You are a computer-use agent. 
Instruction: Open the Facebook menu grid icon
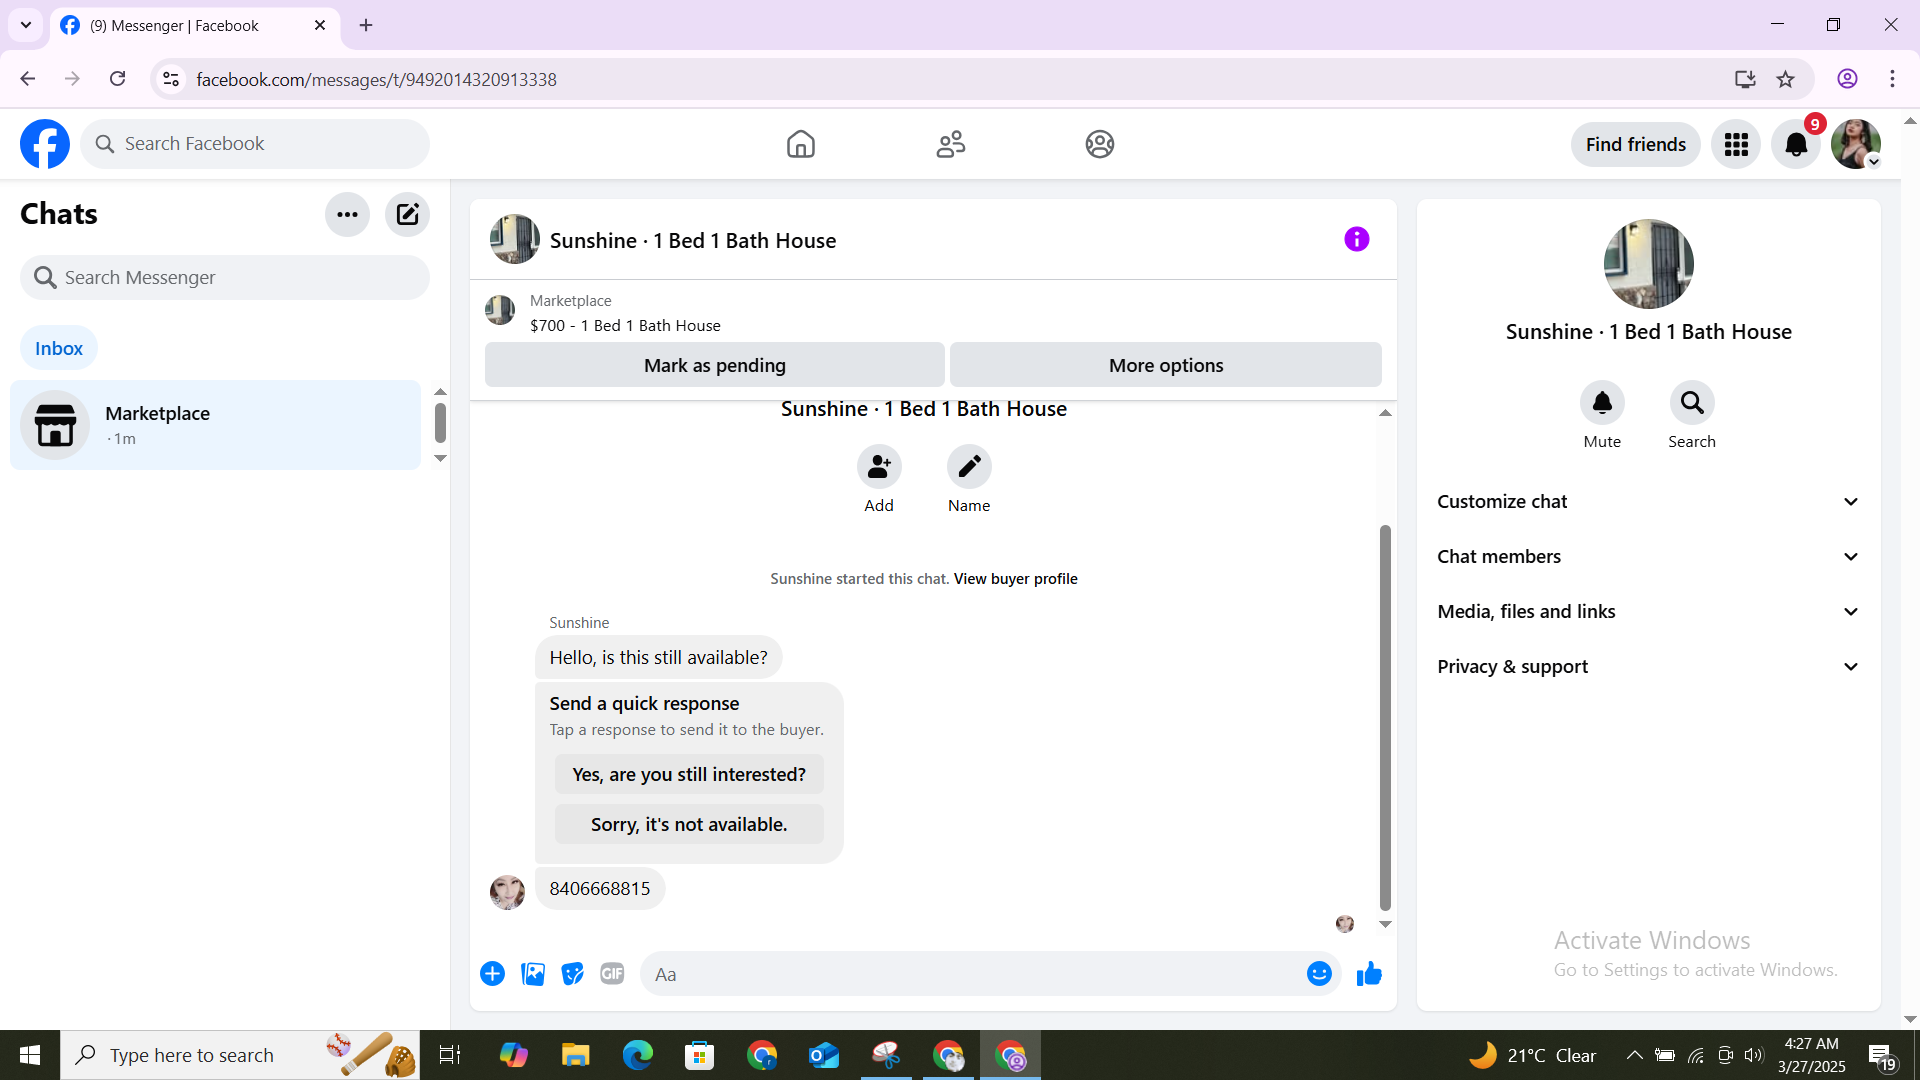click(1736, 145)
